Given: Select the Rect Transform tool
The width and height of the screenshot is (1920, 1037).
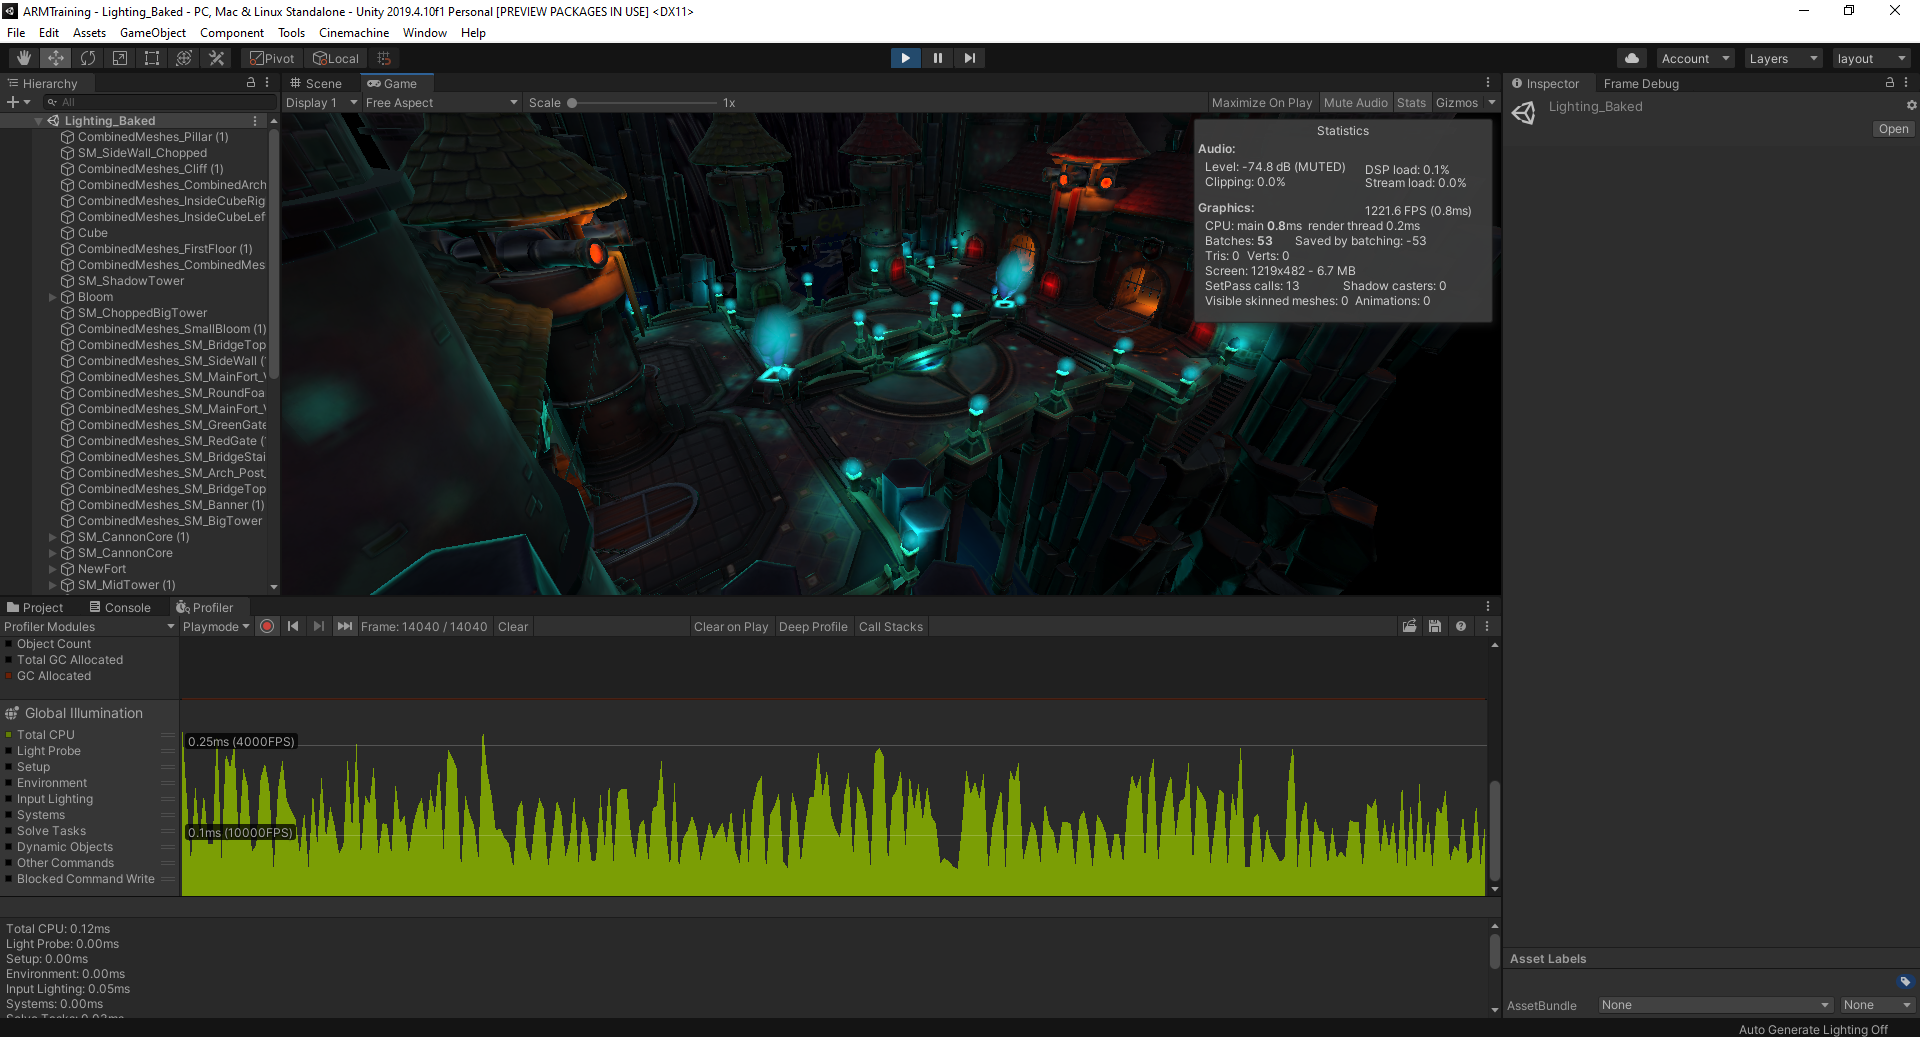Looking at the screenshot, I should coord(151,57).
